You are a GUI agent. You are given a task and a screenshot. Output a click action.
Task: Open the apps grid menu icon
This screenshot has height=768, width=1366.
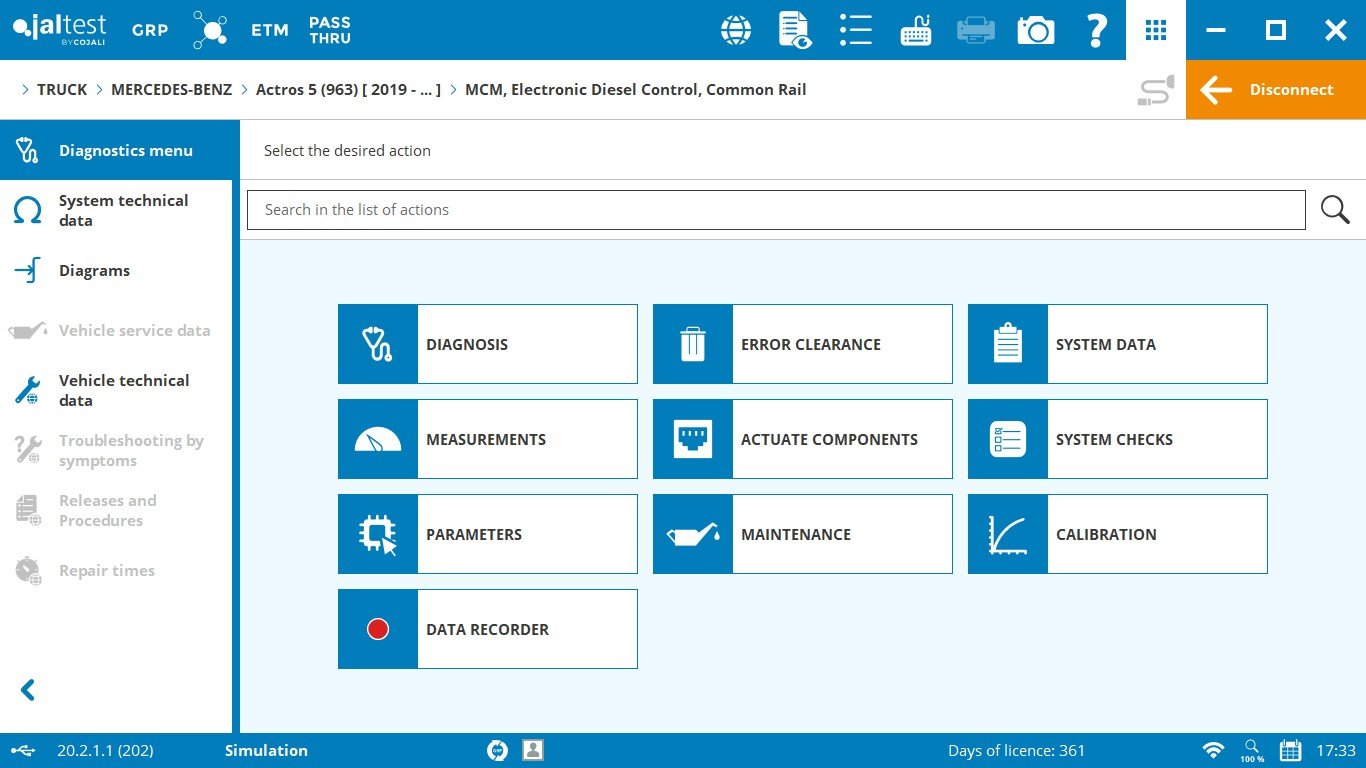tap(1156, 30)
